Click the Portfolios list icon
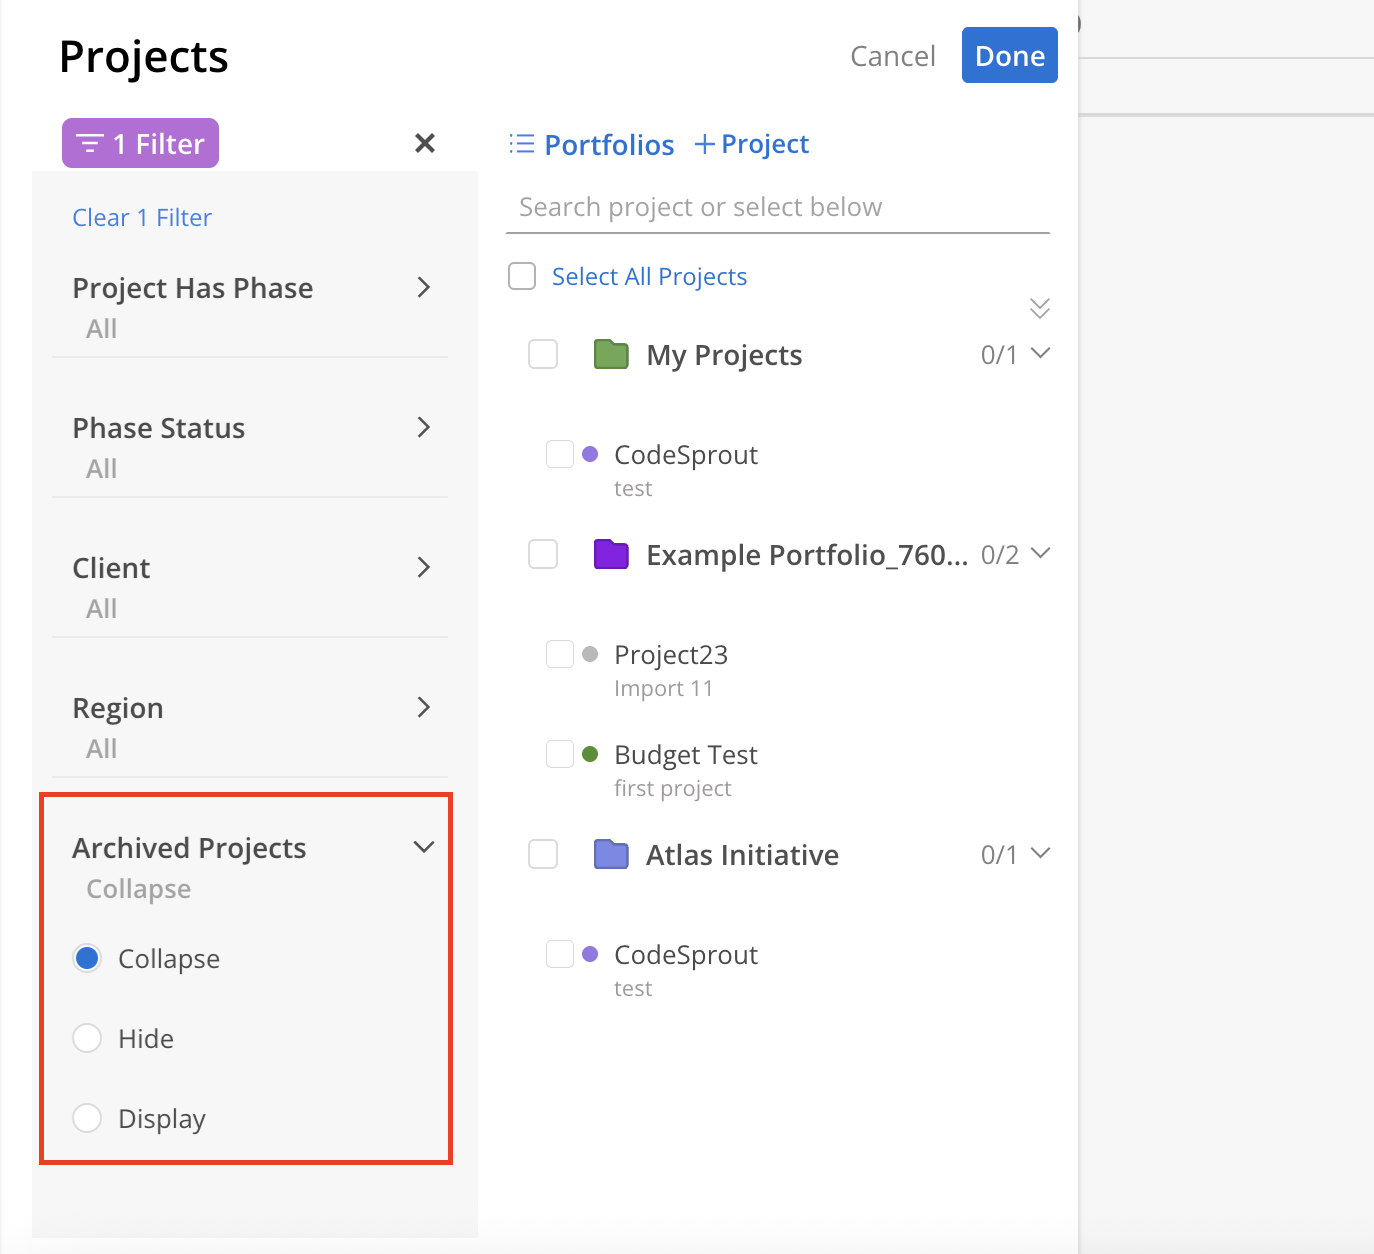 [x=522, y=144]
